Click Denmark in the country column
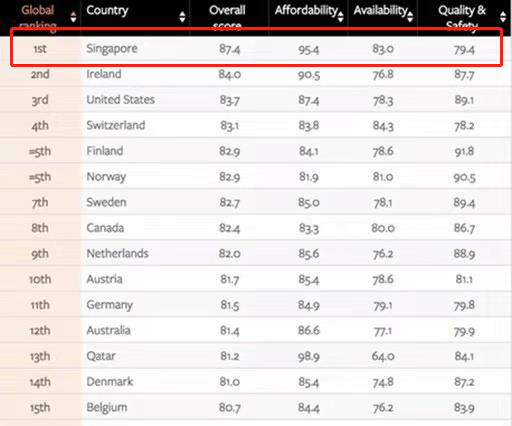Screen dimensions: 512x426 pos(110,382)
